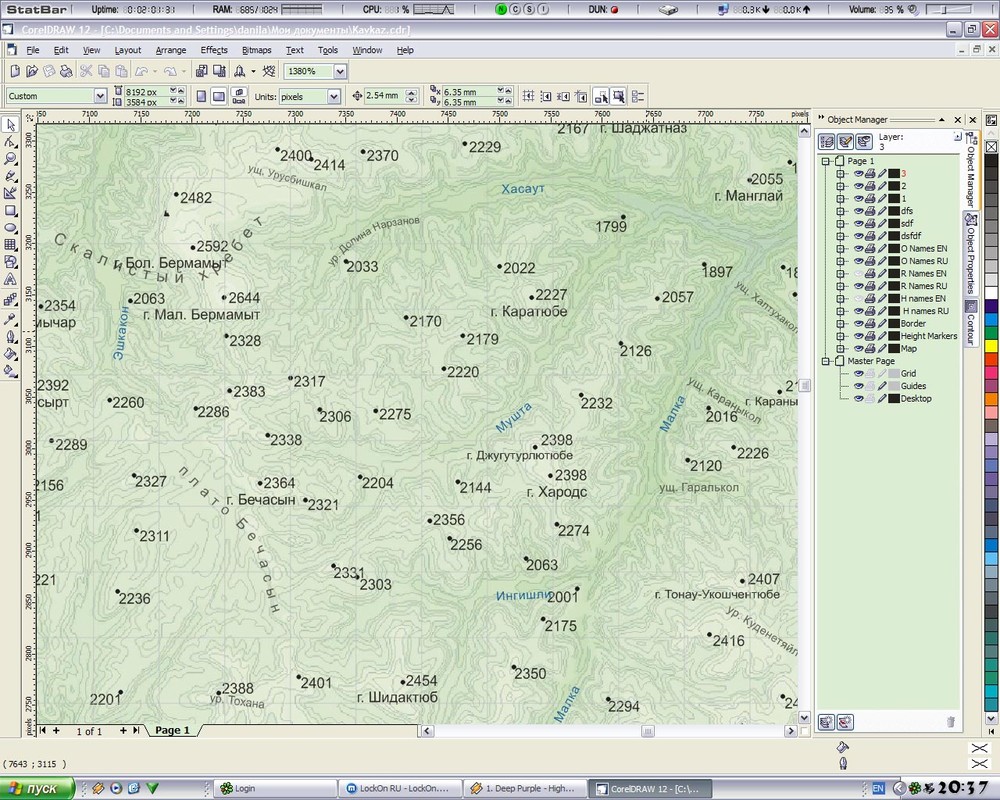Open the Deep Purple taskbar button
The width and height of the screenshot is (1000, 800).
point(523,788)
